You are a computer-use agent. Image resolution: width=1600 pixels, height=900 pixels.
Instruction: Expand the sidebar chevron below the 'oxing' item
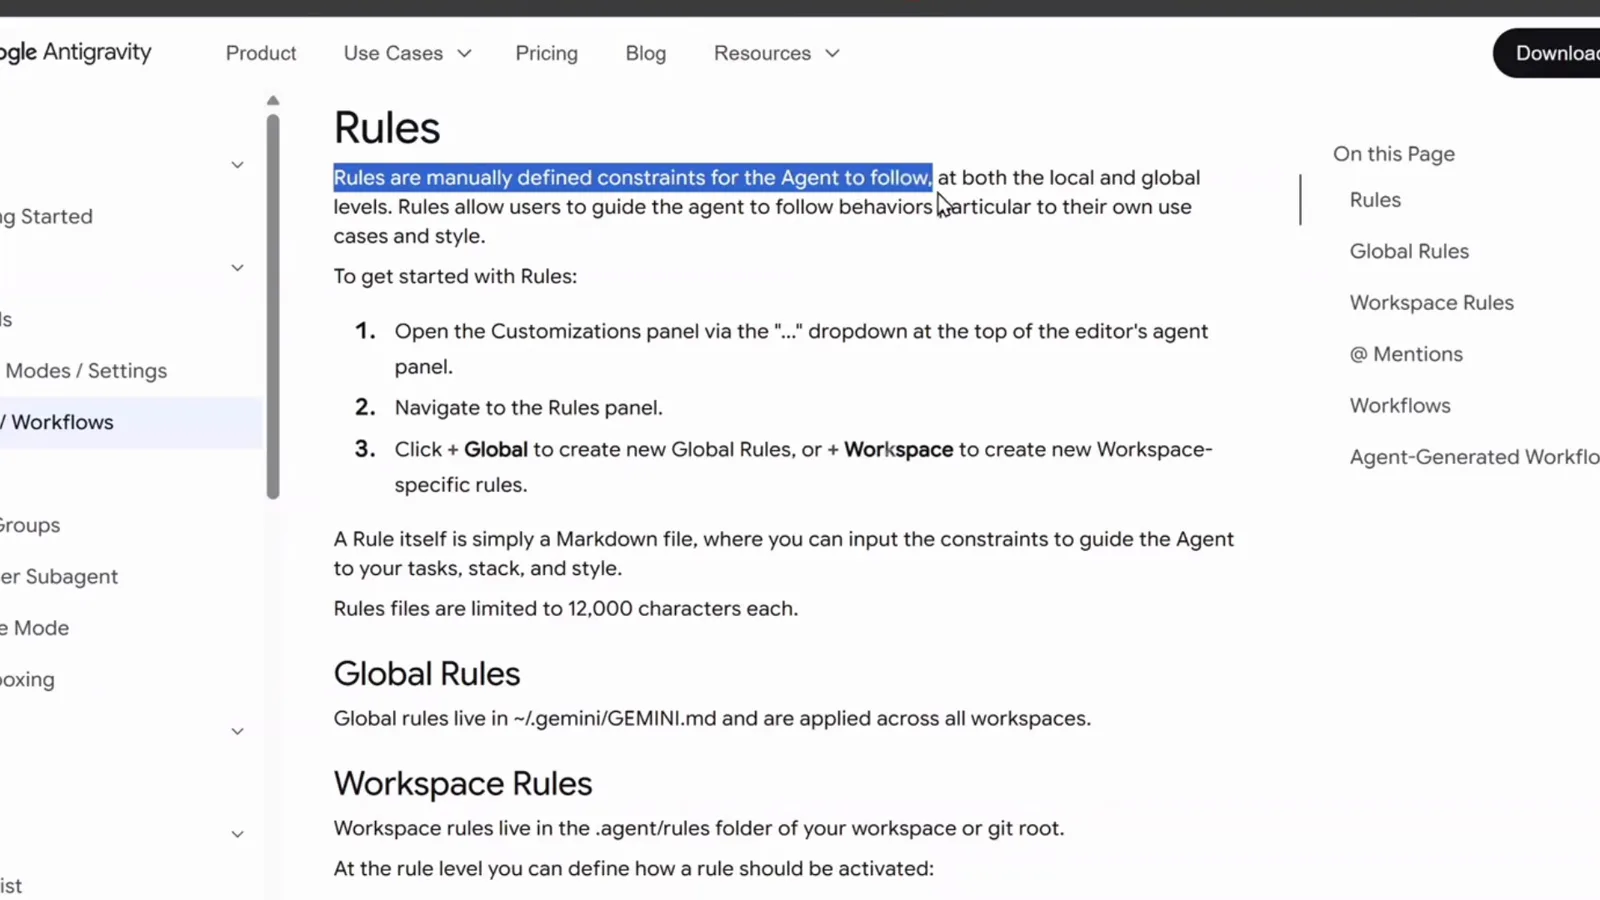coord(237,732)
